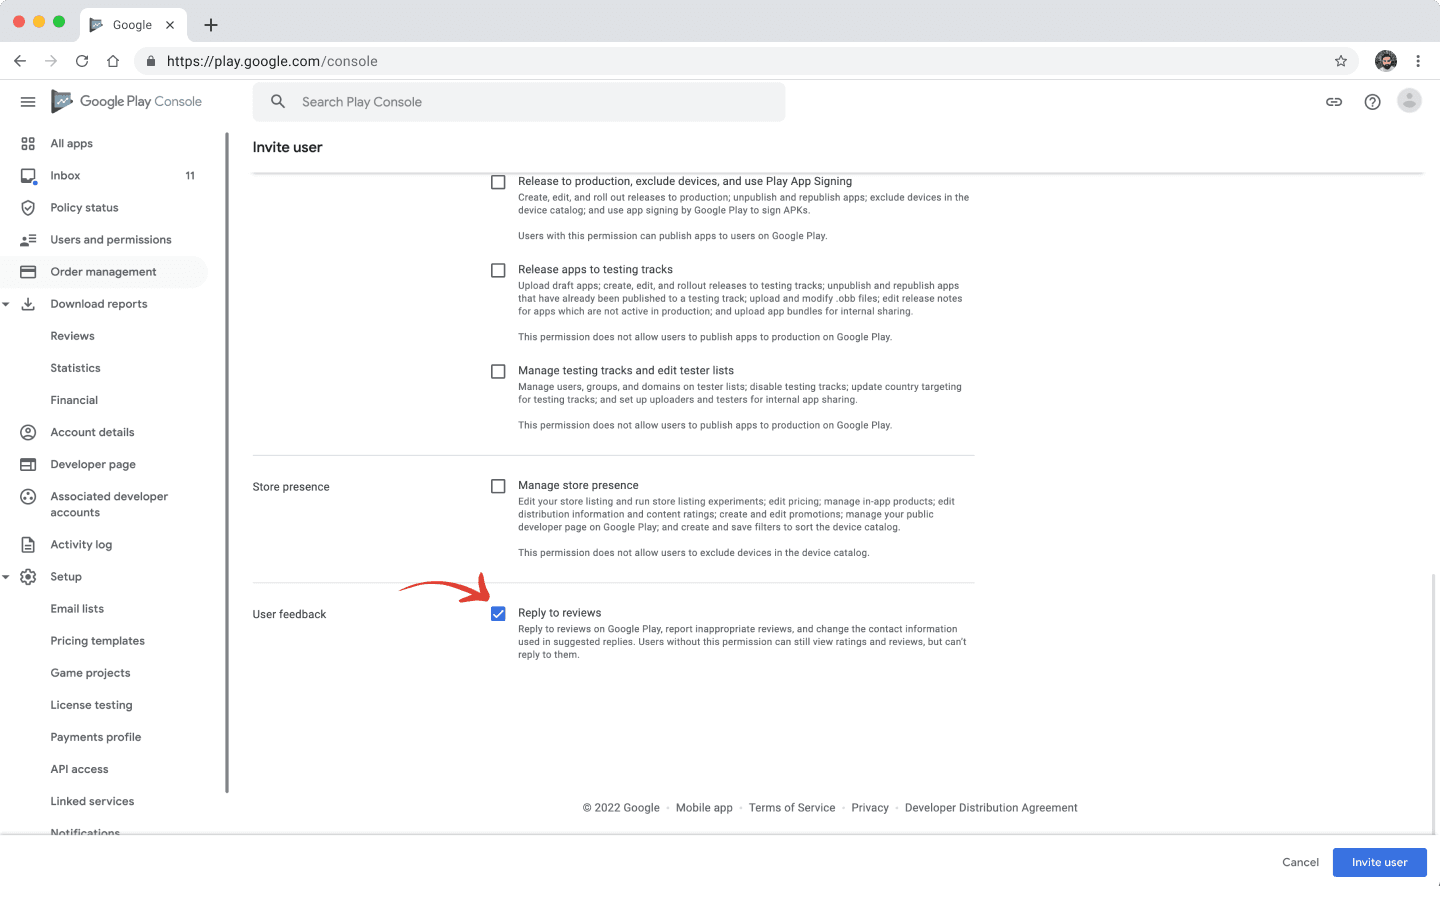Click the Setup gear icon
This screenshot has width=1440, height=897.
[28, 577]
